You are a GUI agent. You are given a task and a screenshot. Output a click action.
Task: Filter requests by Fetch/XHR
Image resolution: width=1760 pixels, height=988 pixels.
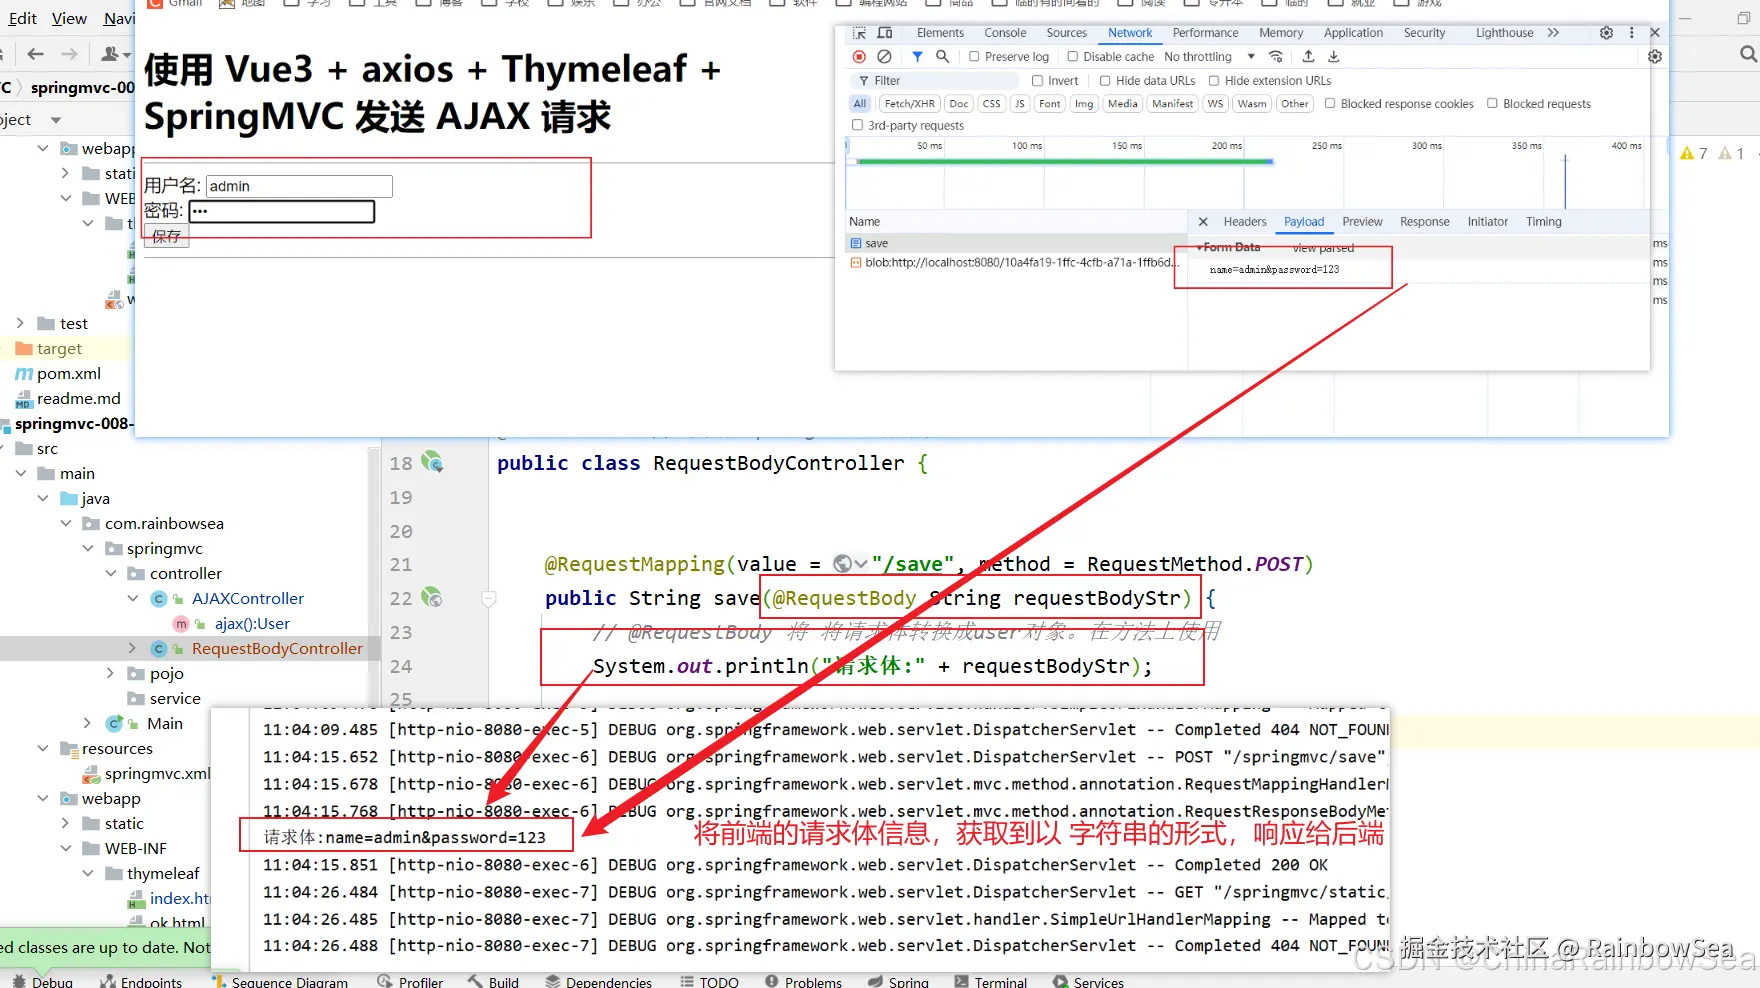(x=909, y=103)
